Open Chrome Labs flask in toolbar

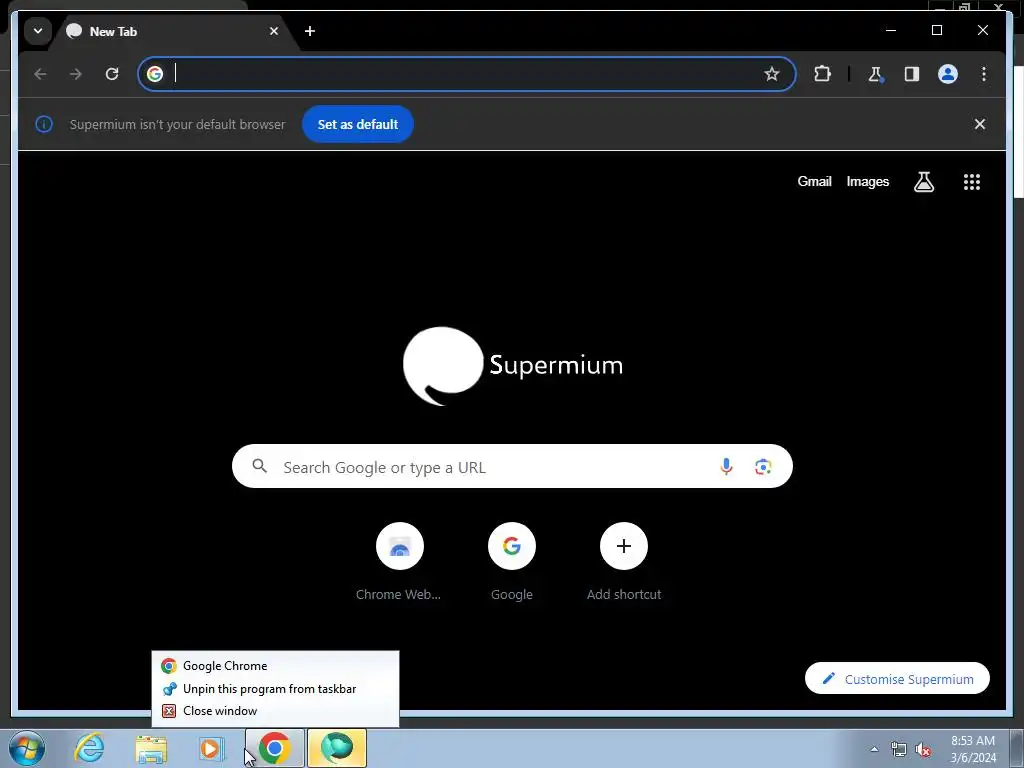(x=876, y=74)
